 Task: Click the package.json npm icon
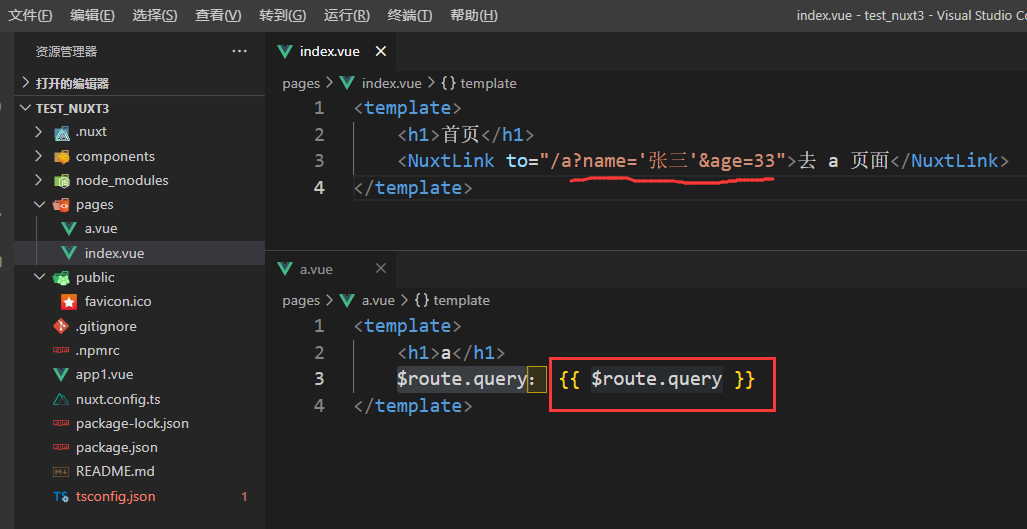(x=61, y=448)
